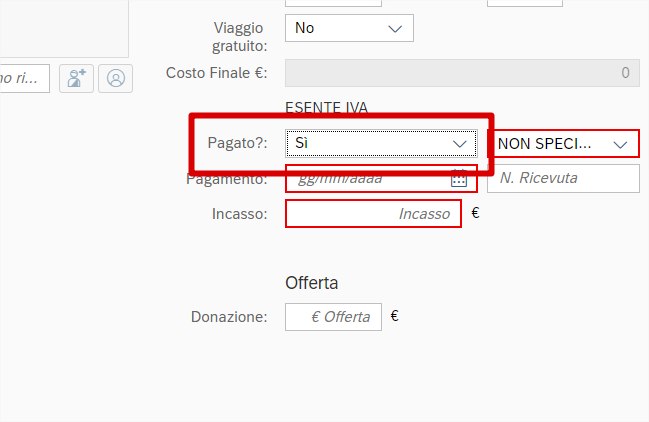Click the Costo Finale €: label
The width and height of the screenshot is (649, 422).
point(216,73)
